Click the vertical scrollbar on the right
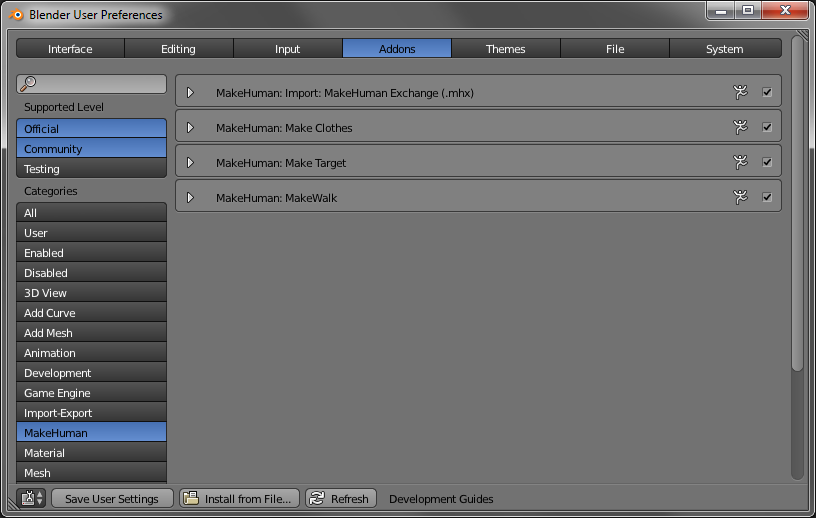This screenshot has height=518, width=816. 797,203
